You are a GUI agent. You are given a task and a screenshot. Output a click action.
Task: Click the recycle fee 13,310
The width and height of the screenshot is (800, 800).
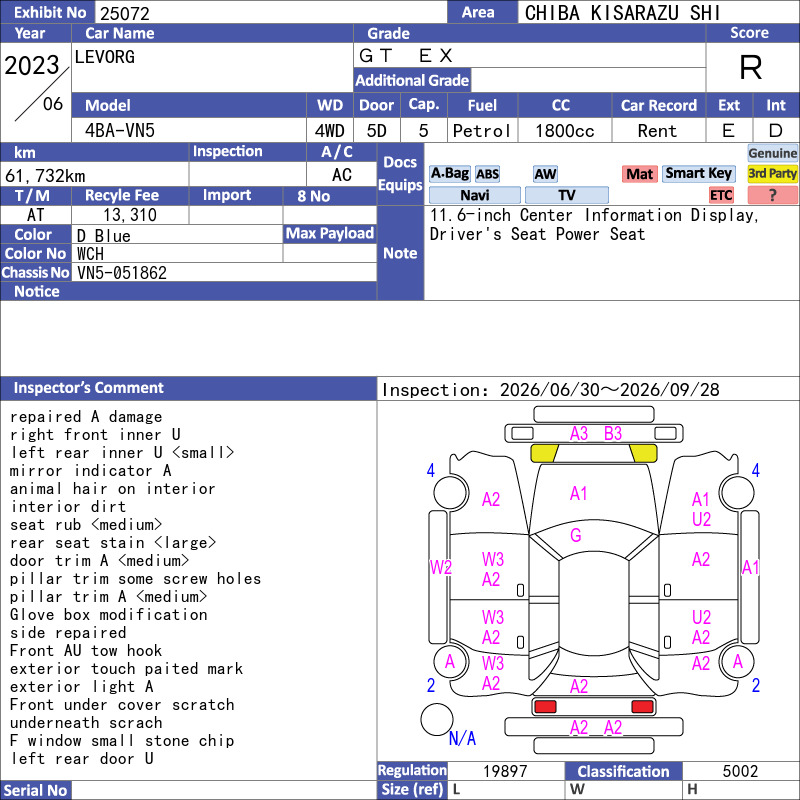[130, 215]
